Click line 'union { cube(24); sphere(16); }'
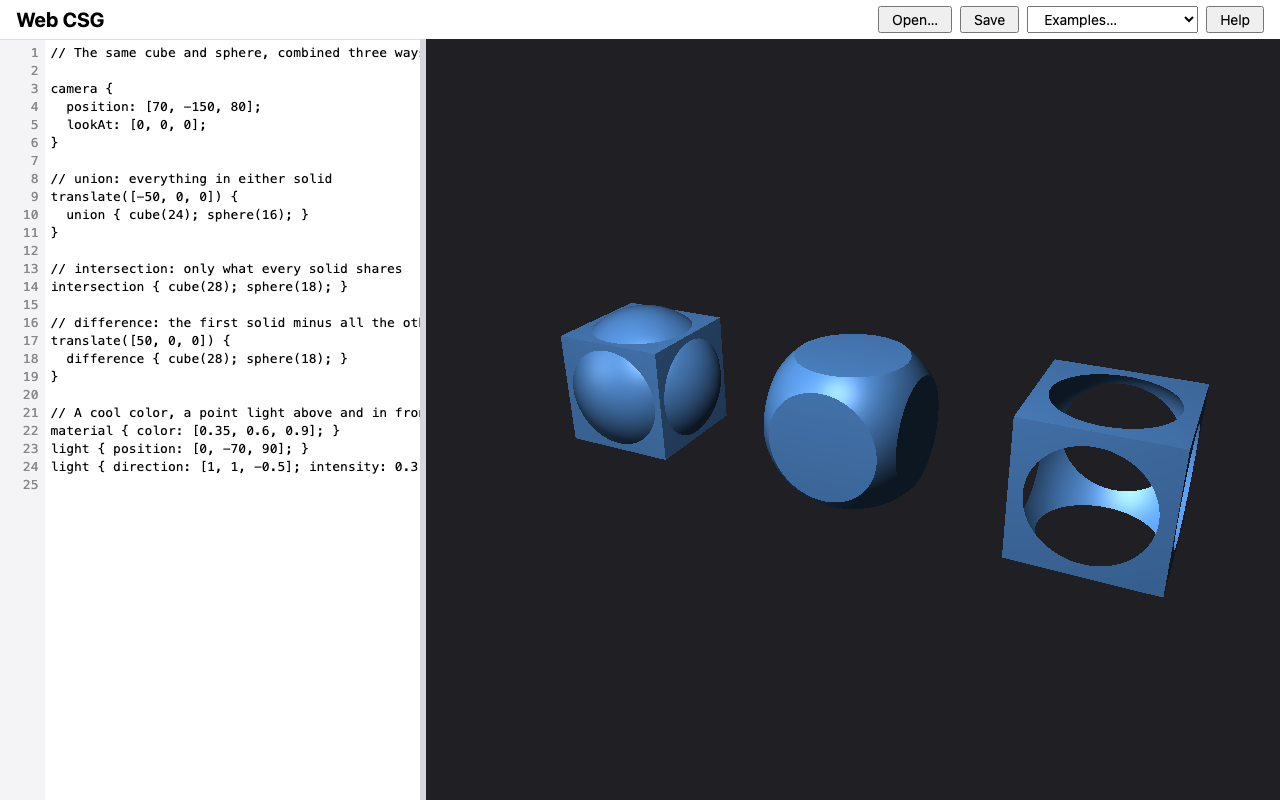The image size is (1280, 800). 187,215
